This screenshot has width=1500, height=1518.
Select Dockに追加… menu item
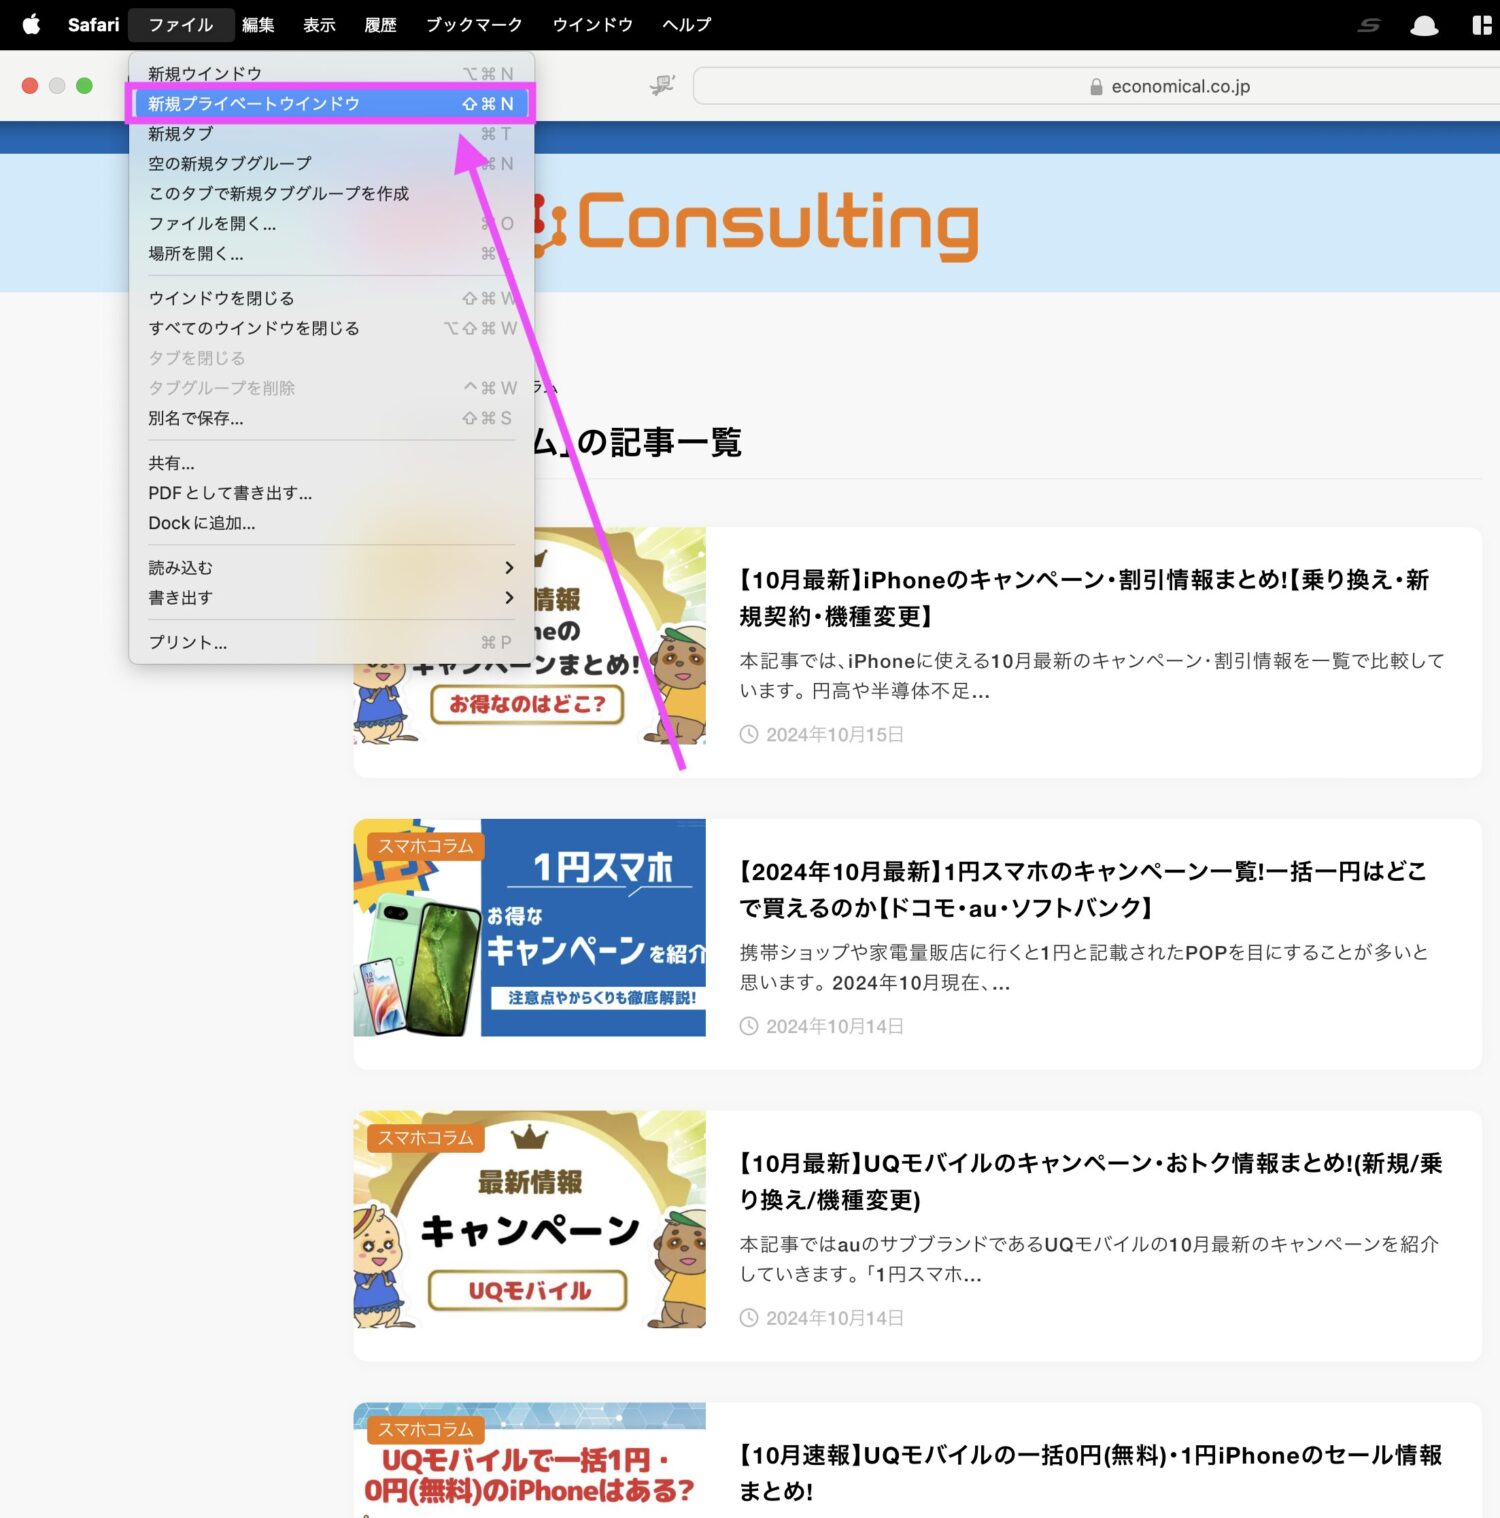pyautogui.click(x=331, y=523)
